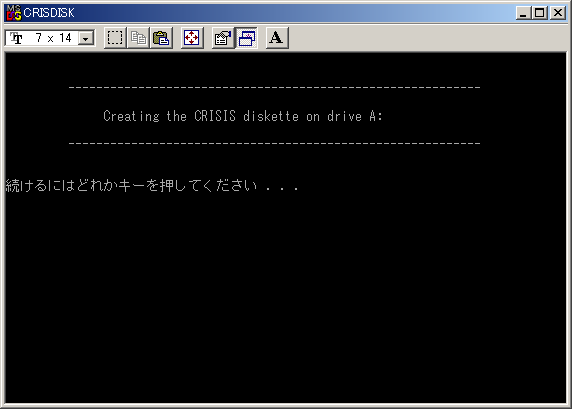Click the lower dashed separator line
The height and width of the screenshot is (409, 572).
click(x=274, y=144)
